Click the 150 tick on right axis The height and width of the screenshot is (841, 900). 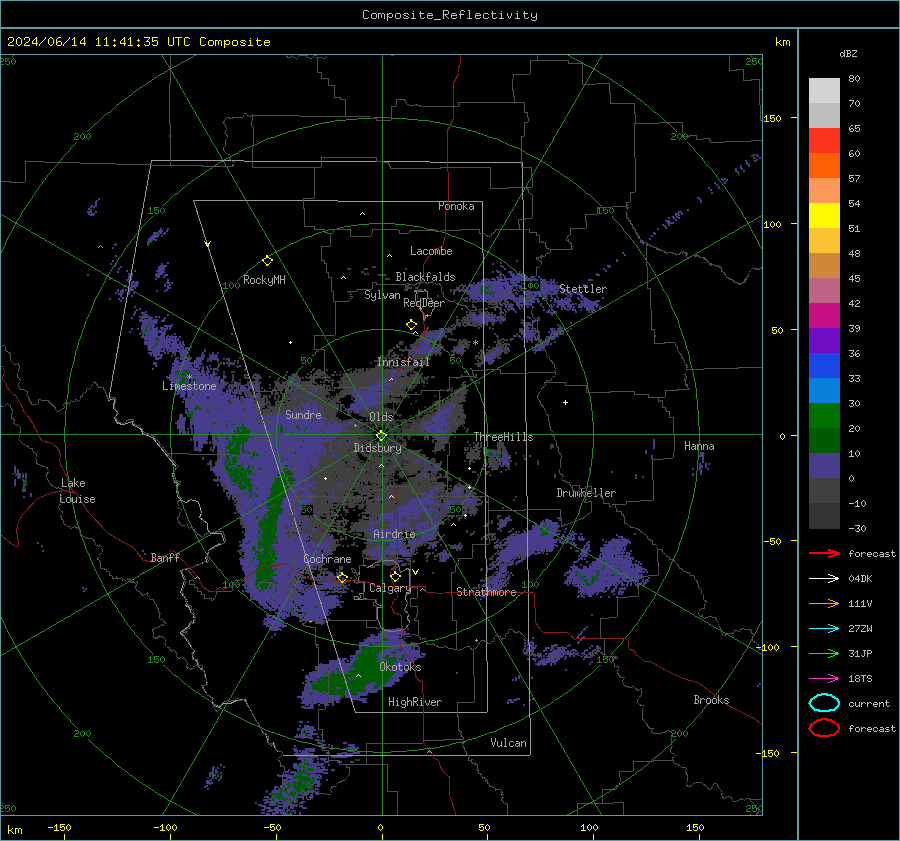coord(773,118)
